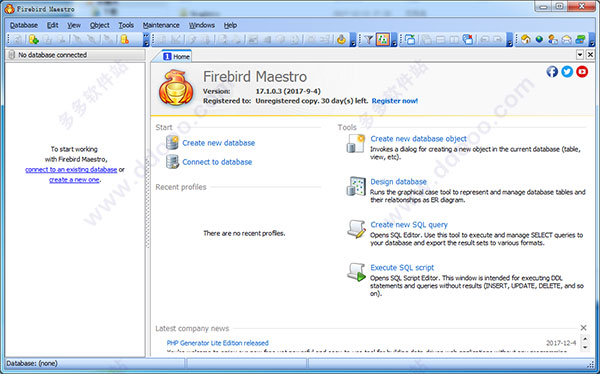Click the Connect to database icon
Screen dimensions: 600x374
click(172, 162)
